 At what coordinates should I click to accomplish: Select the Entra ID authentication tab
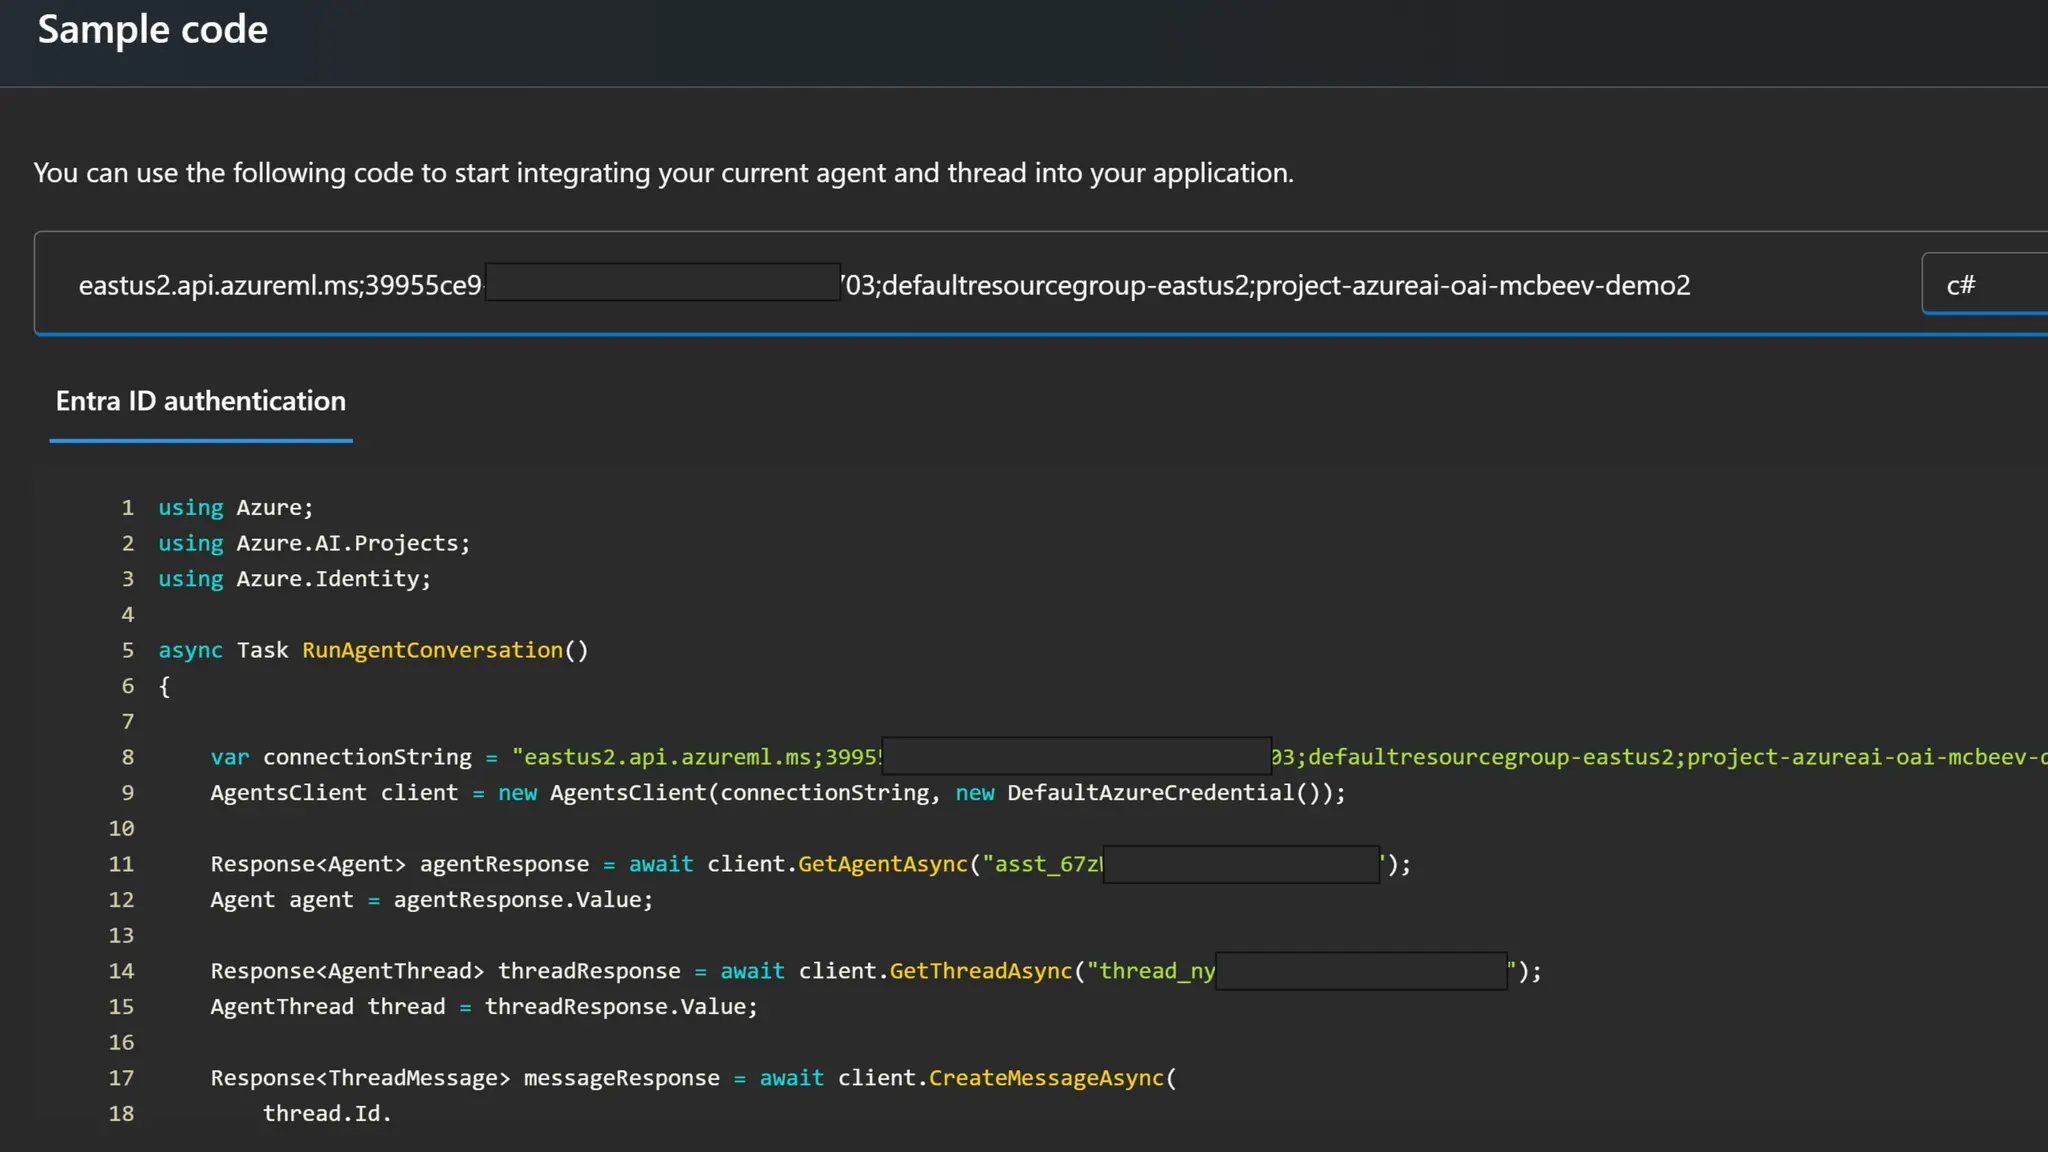201,402
